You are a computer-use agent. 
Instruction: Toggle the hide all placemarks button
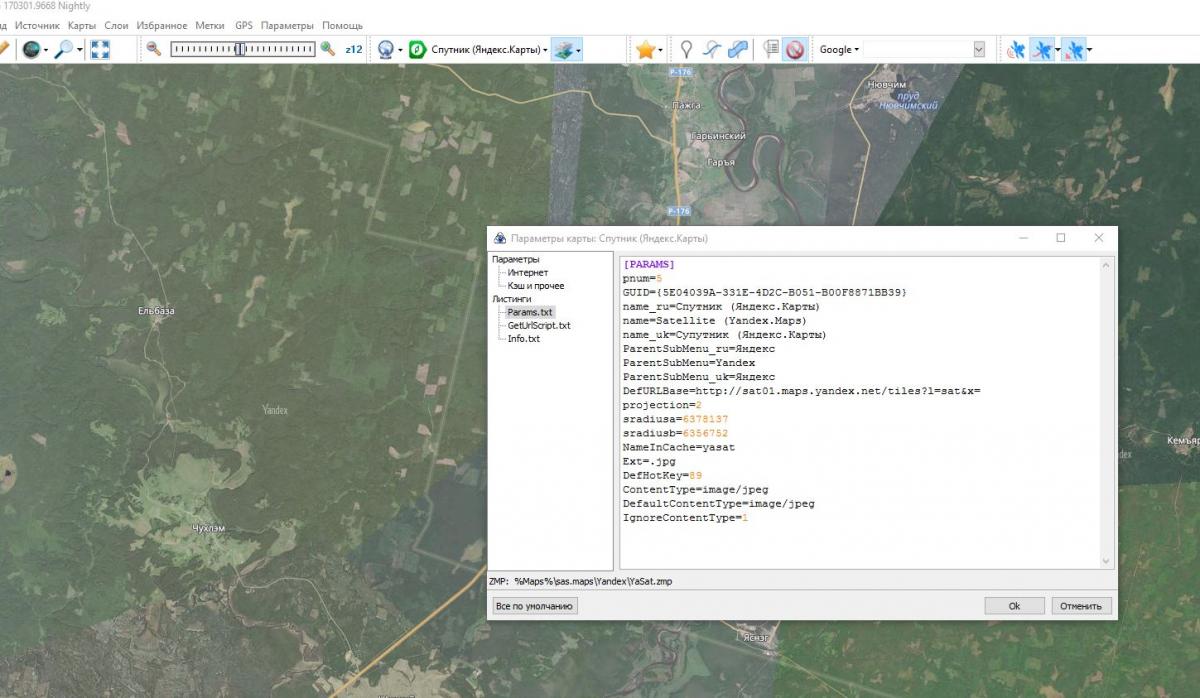point(796,49)
